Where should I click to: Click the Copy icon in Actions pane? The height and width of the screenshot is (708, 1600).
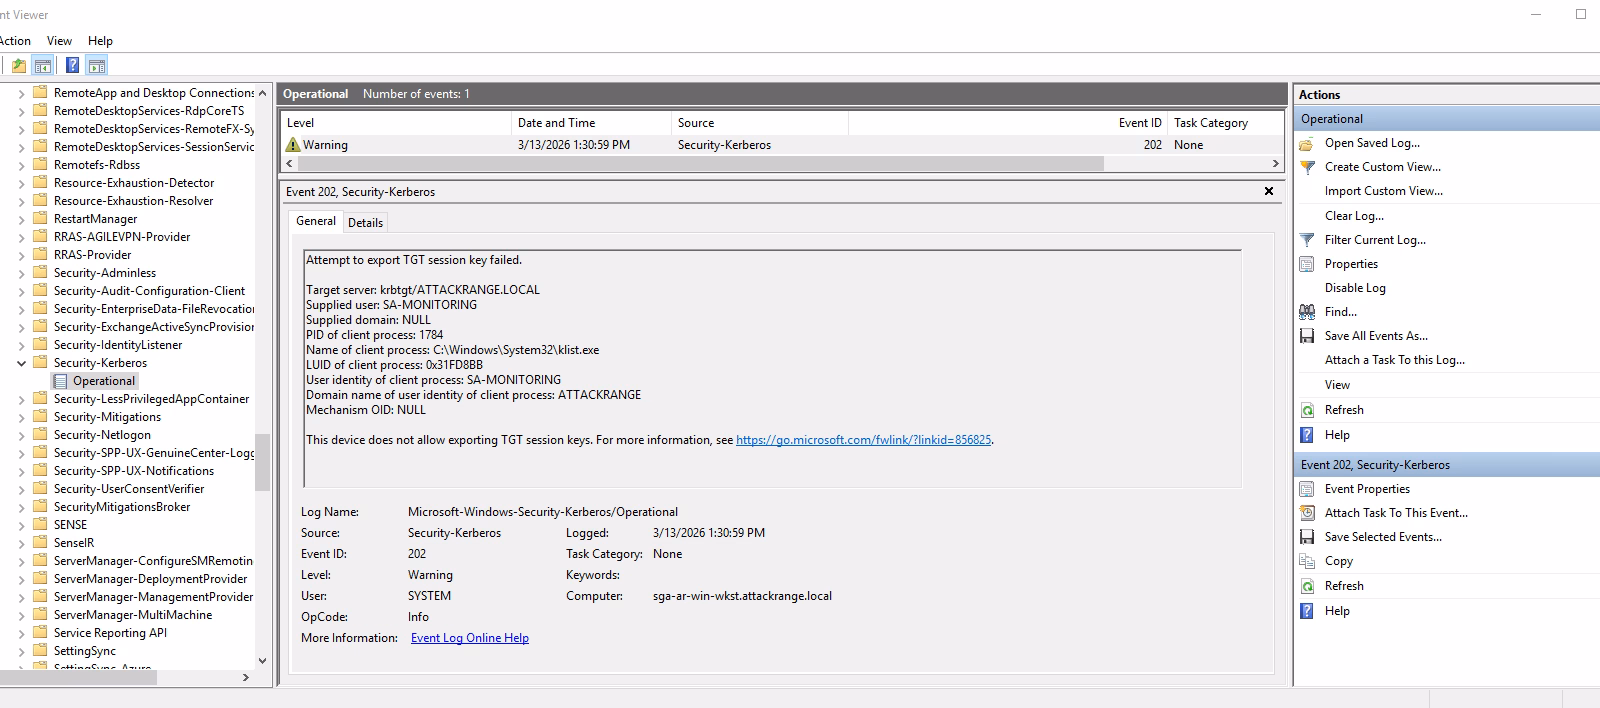pyautogui.click(x=1306, y=561)
